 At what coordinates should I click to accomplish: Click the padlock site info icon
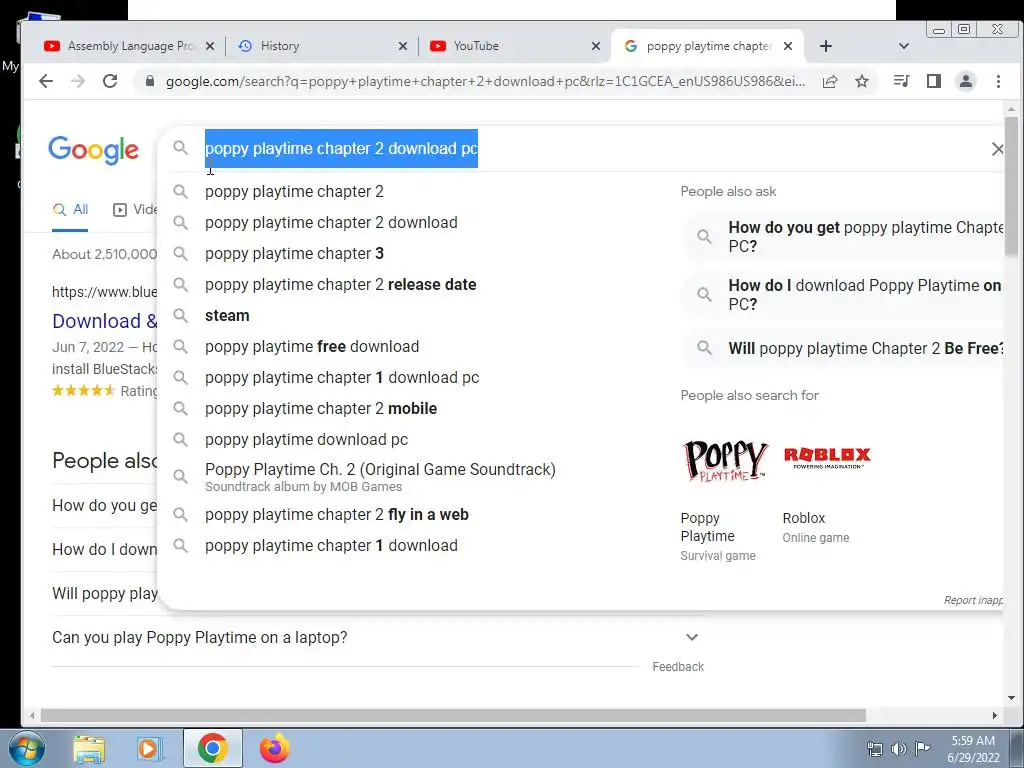tap(150, 81)
